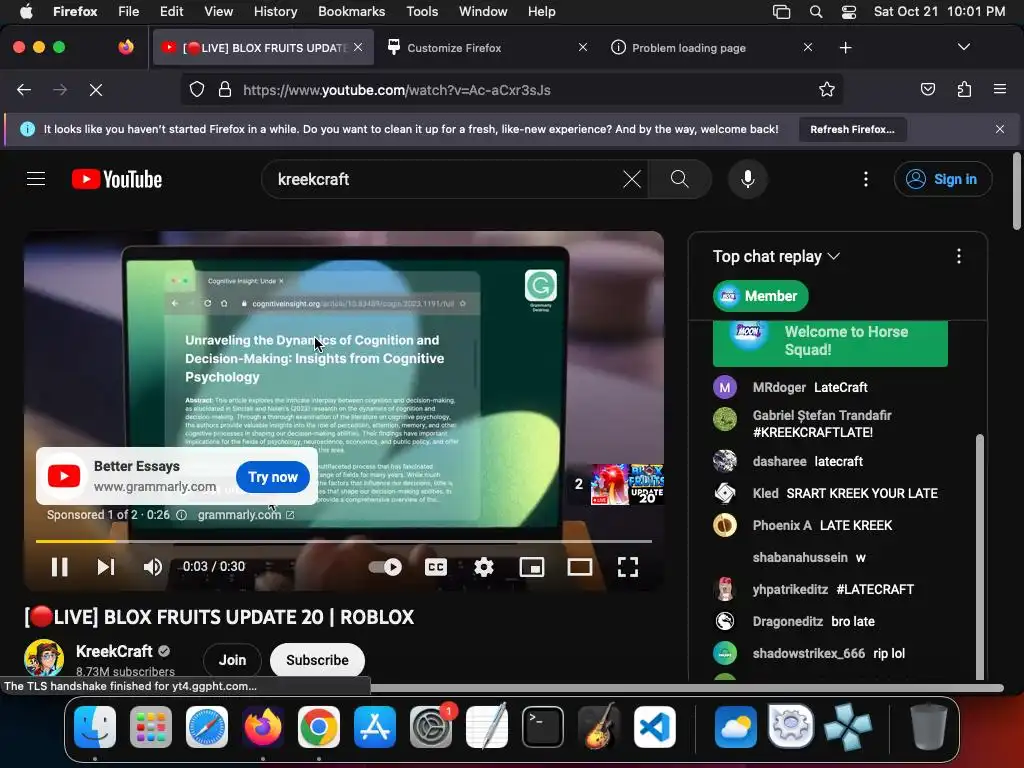
Task: Click the chat panel vertical scrollbar
Action: pos(980,556)
